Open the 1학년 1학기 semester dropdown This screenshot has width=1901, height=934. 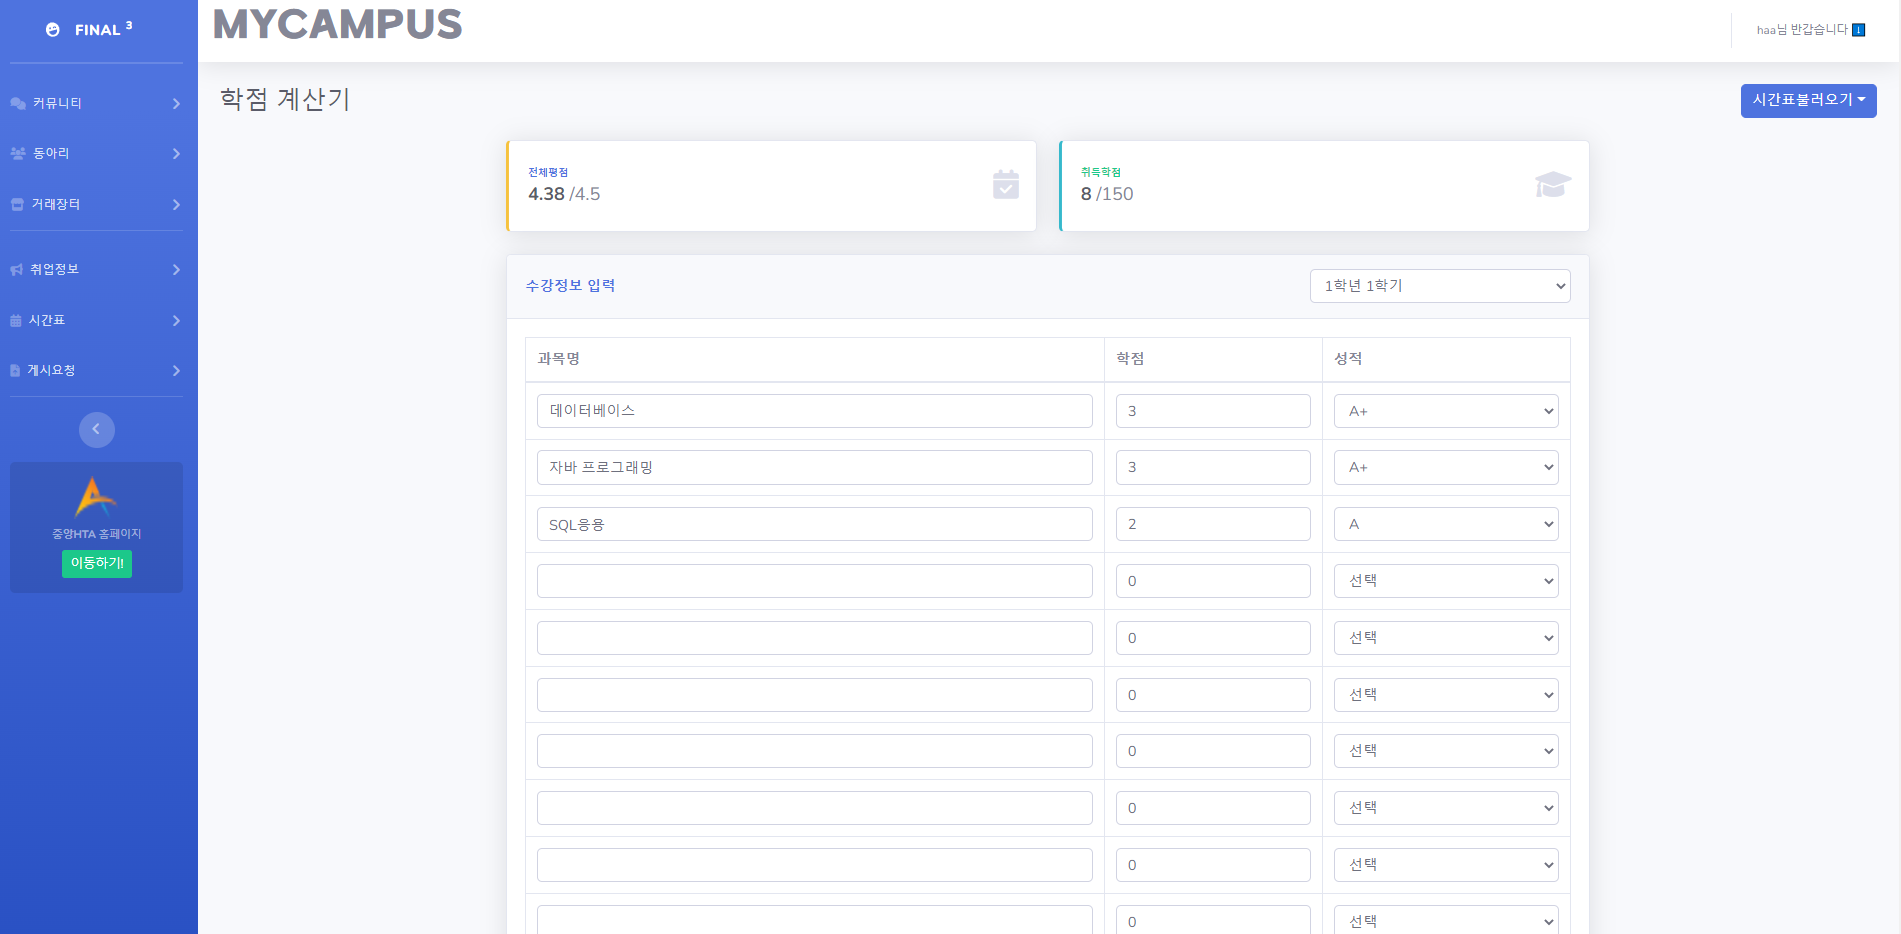pyautogui.click(x=1439, y=285)
